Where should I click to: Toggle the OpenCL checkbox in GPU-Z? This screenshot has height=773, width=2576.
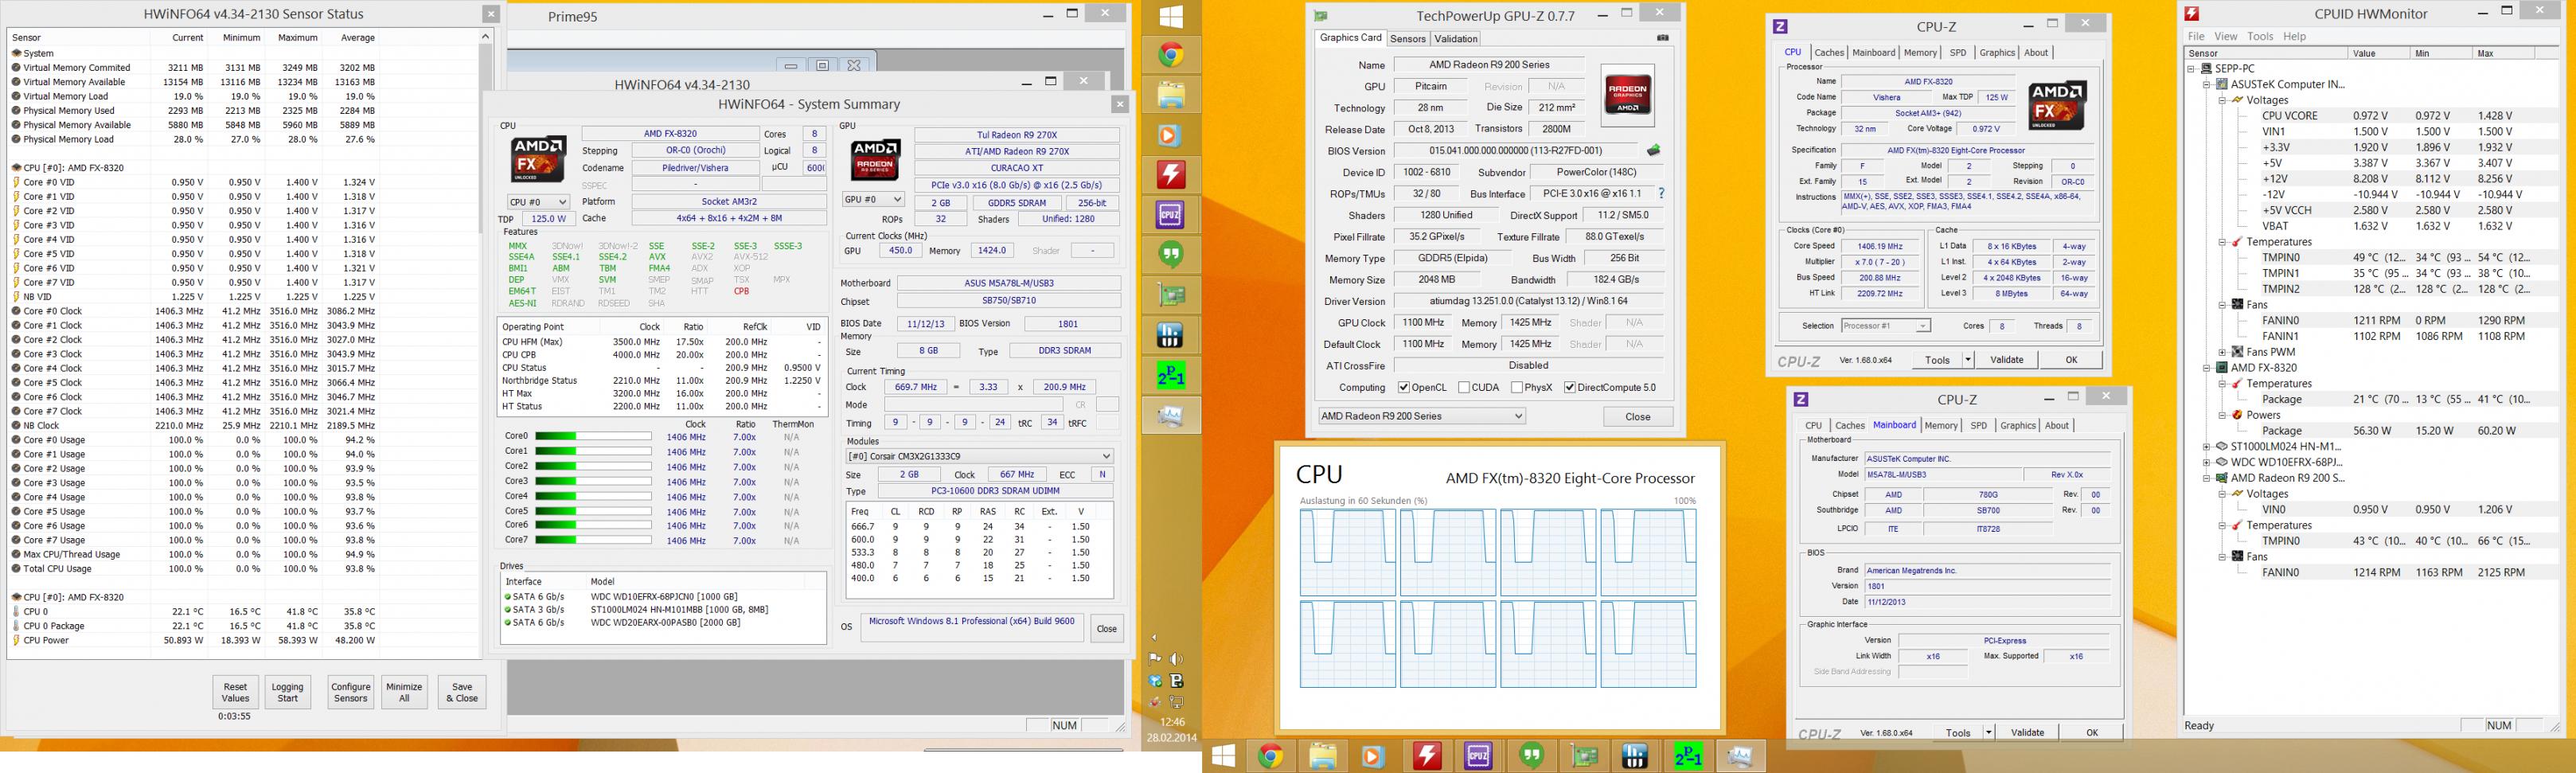(x=1404, y=387)
